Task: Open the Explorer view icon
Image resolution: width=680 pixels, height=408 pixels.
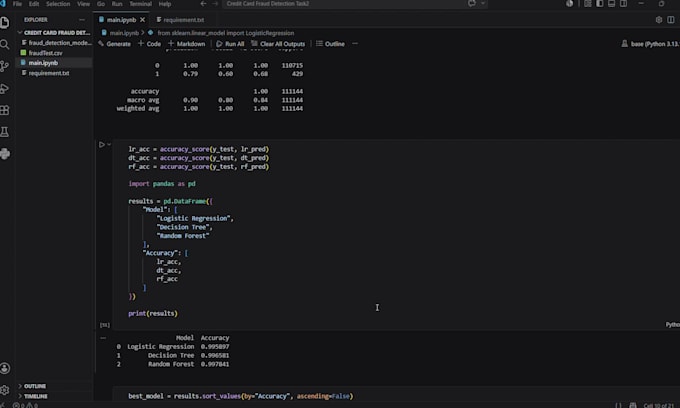Action: tap(5, 23)
